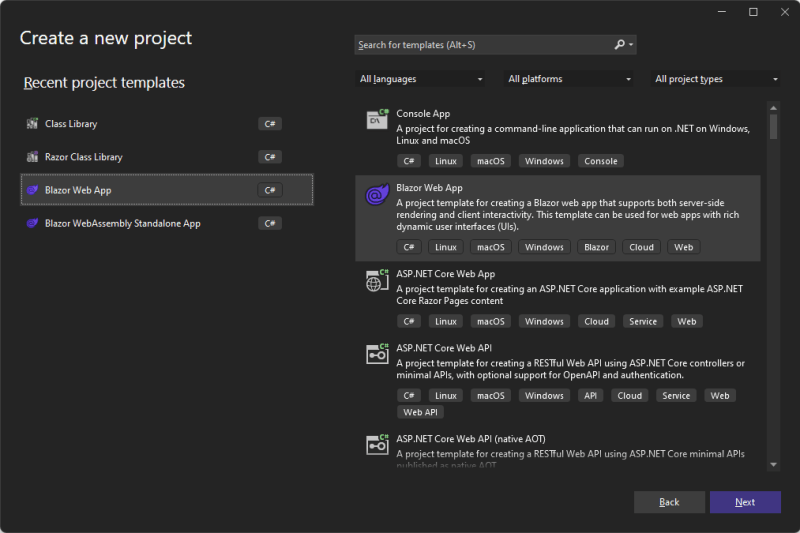Click the Web API tag
Viewport: 800px width, 533px height.
[x=420, y=412]
